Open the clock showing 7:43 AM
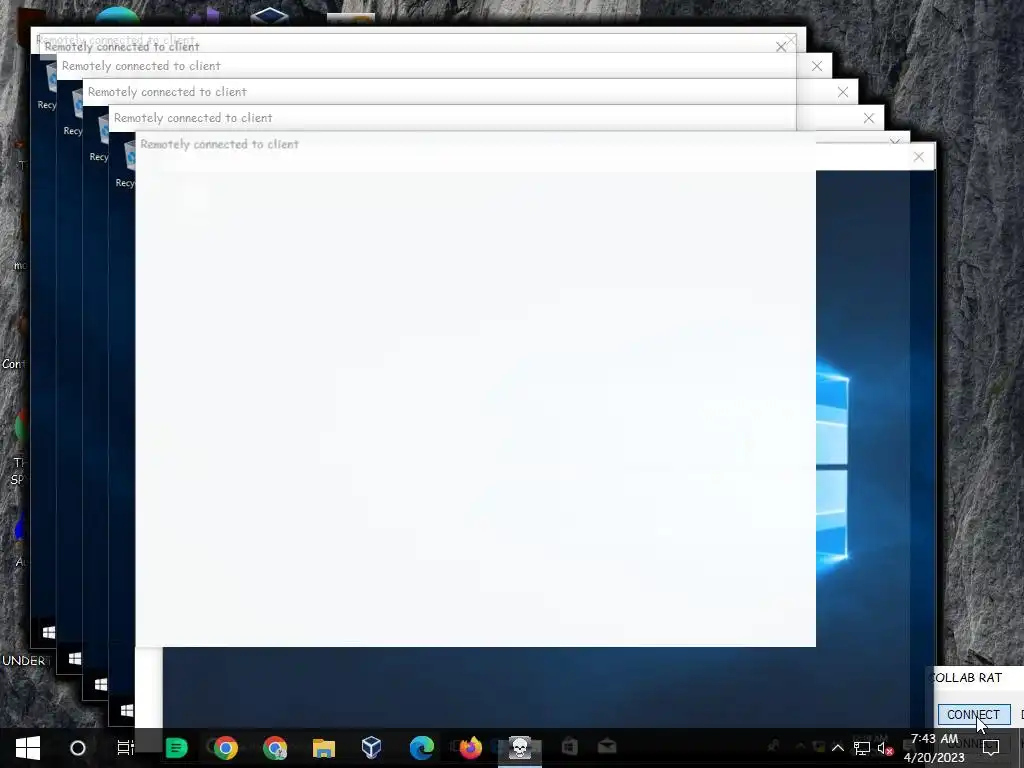 click(x=935, y=748)
